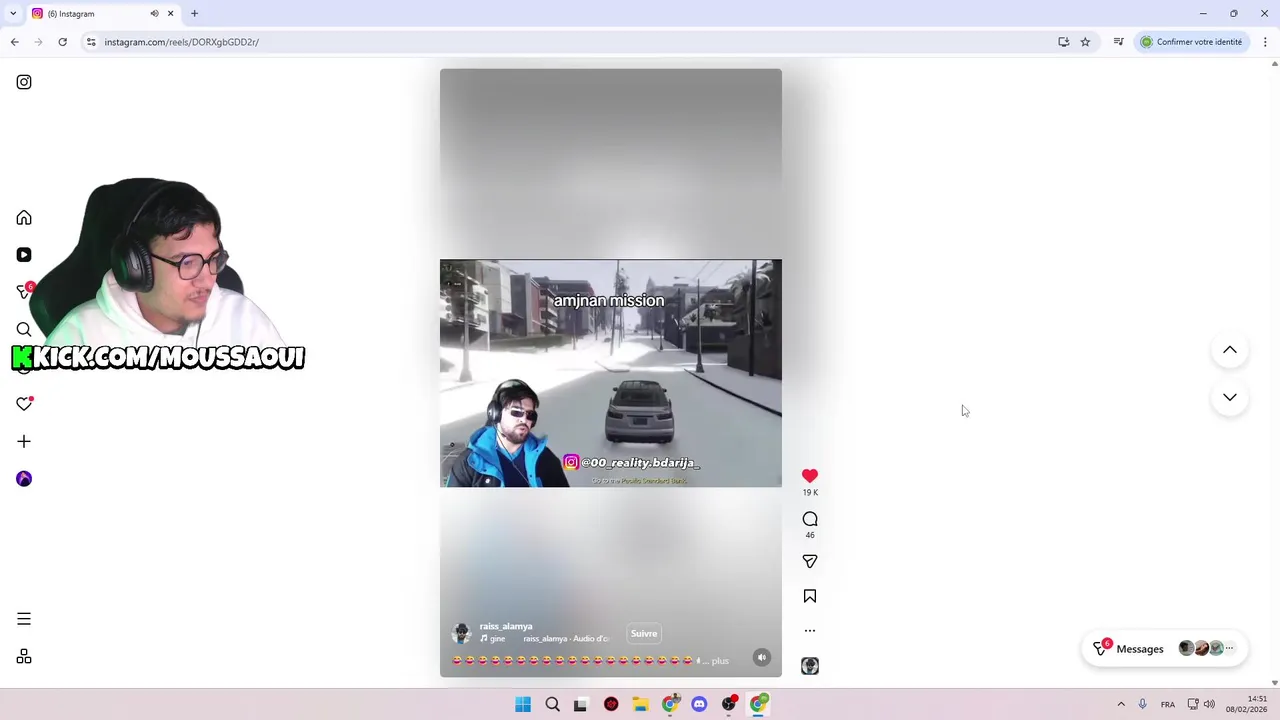The width and height of the screenshot is (1280, 720).
Task: Open comments on the reel
Action: coord(810,519)
